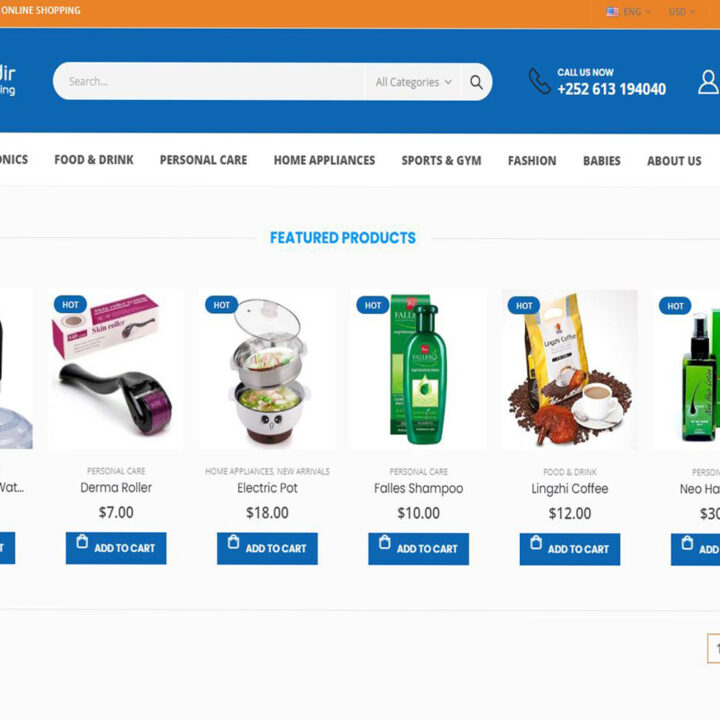Add Lingzhi Coffee to cart
Image resolution: width=720 pixels, height=720 pixels.
[x=570, y=549]
